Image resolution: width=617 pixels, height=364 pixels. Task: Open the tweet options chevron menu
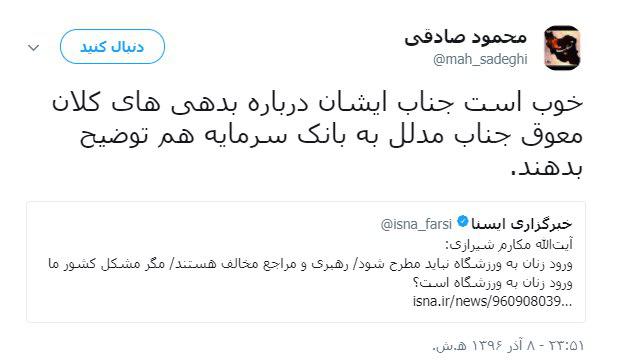tap(34, 48)
